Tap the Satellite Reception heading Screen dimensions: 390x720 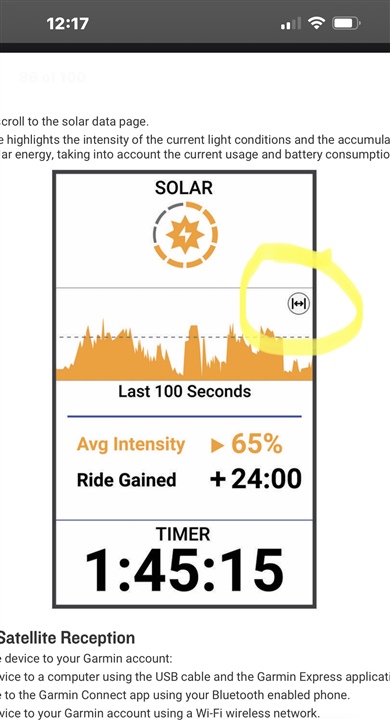coord(66,638)
